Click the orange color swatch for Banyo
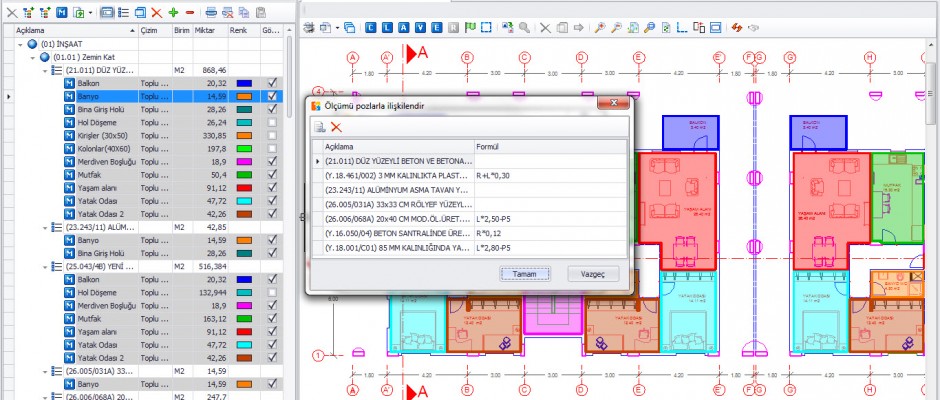 (x=244, y=97)
